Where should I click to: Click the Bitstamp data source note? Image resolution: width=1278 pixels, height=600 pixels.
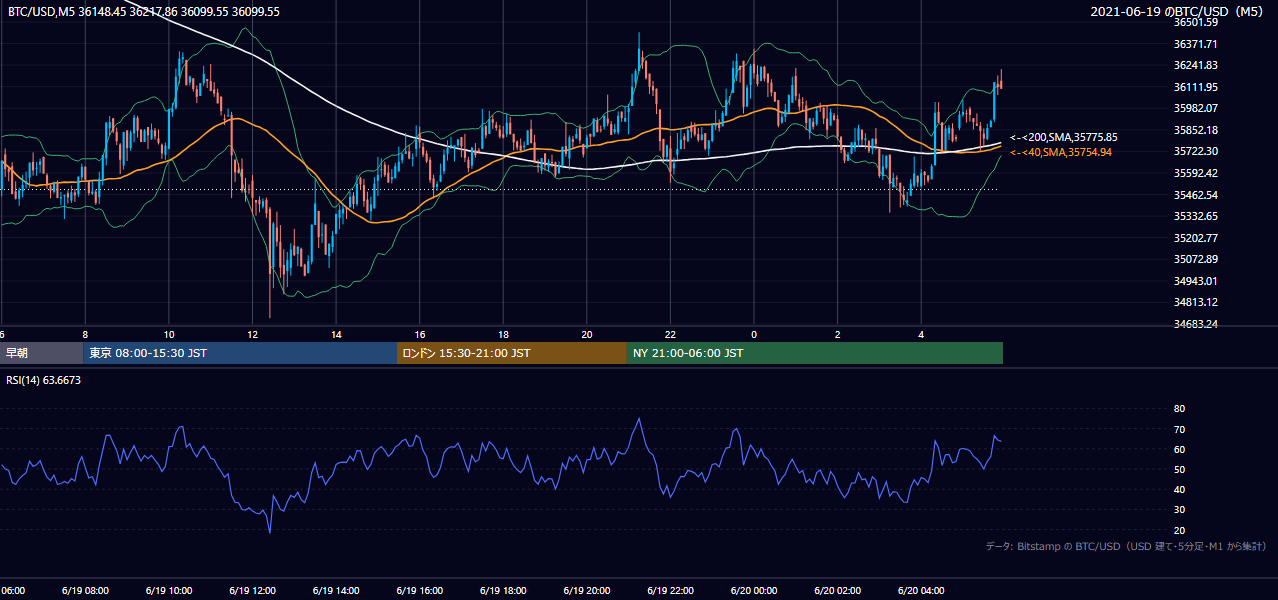1126,546
